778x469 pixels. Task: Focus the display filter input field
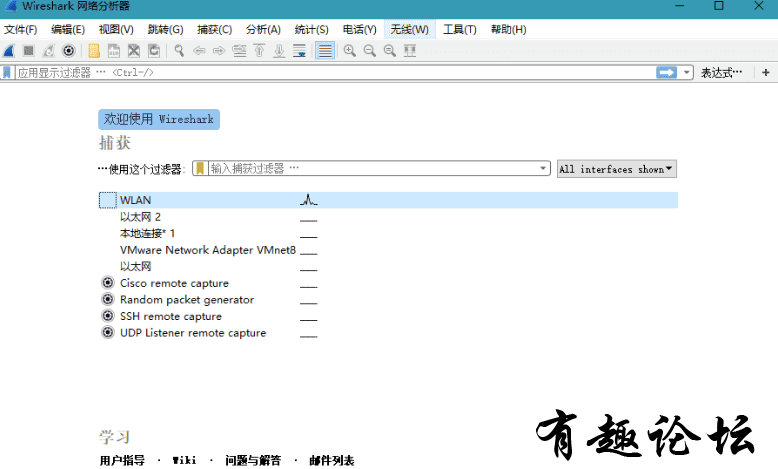click(335, 72)
